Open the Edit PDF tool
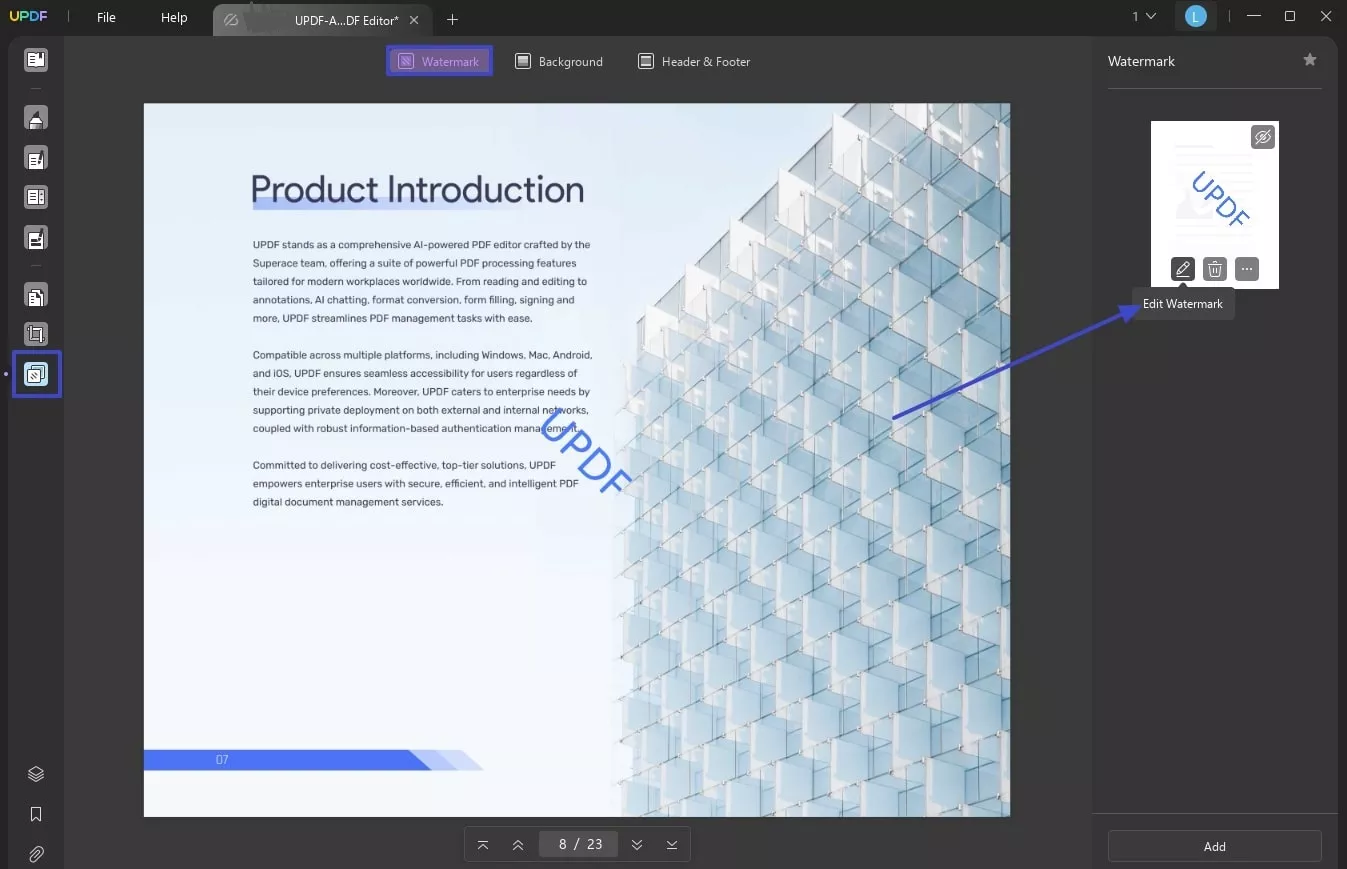This screenshot has width=1347, height=869. click(36, 158)
